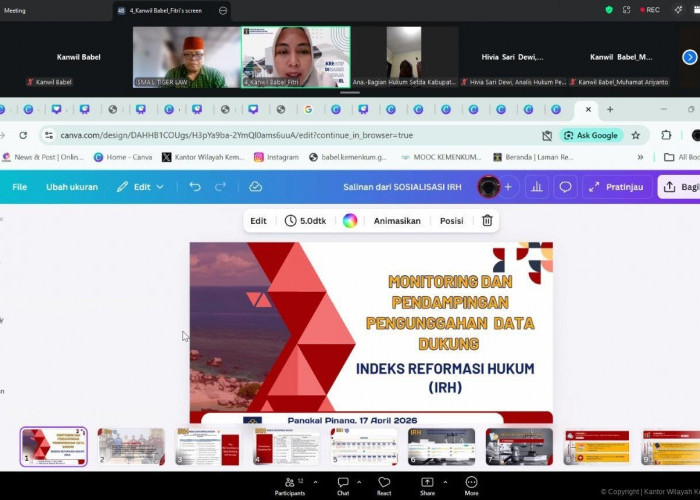Open the Zoom Chat
Image resolution: width=700 pixels, height=500 pixels.
coord(343,486)
